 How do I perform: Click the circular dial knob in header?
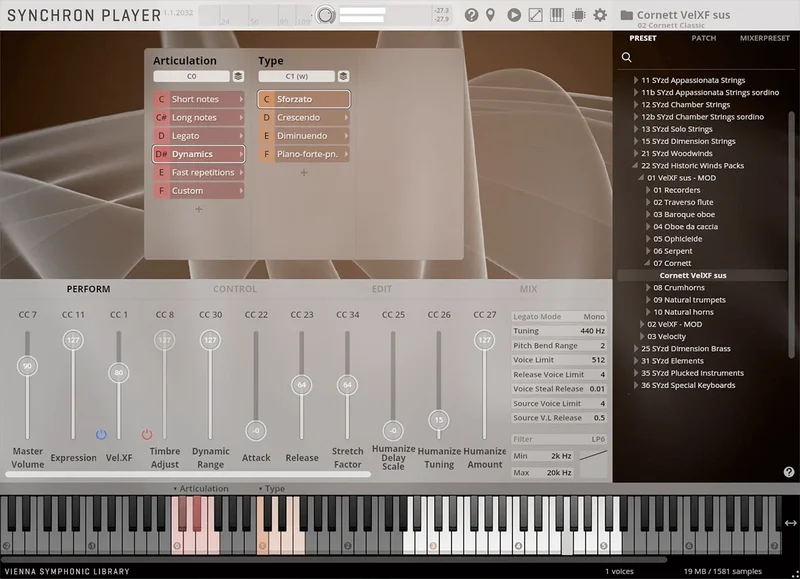point(324,15)
